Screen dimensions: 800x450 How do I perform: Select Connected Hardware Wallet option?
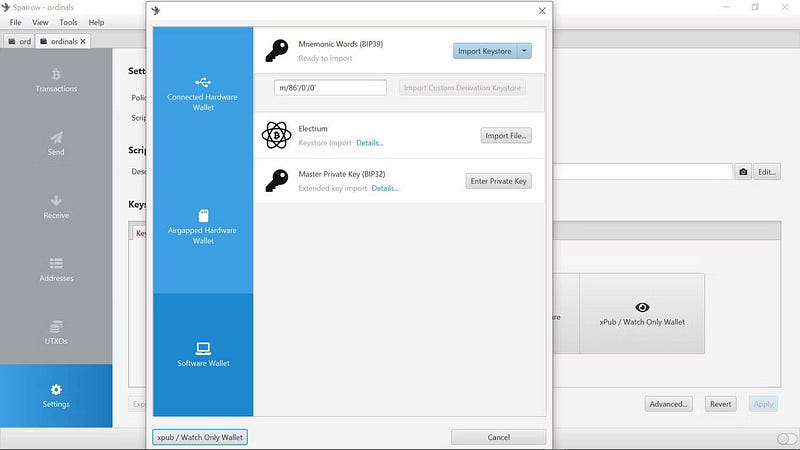[x=203, y=94]
